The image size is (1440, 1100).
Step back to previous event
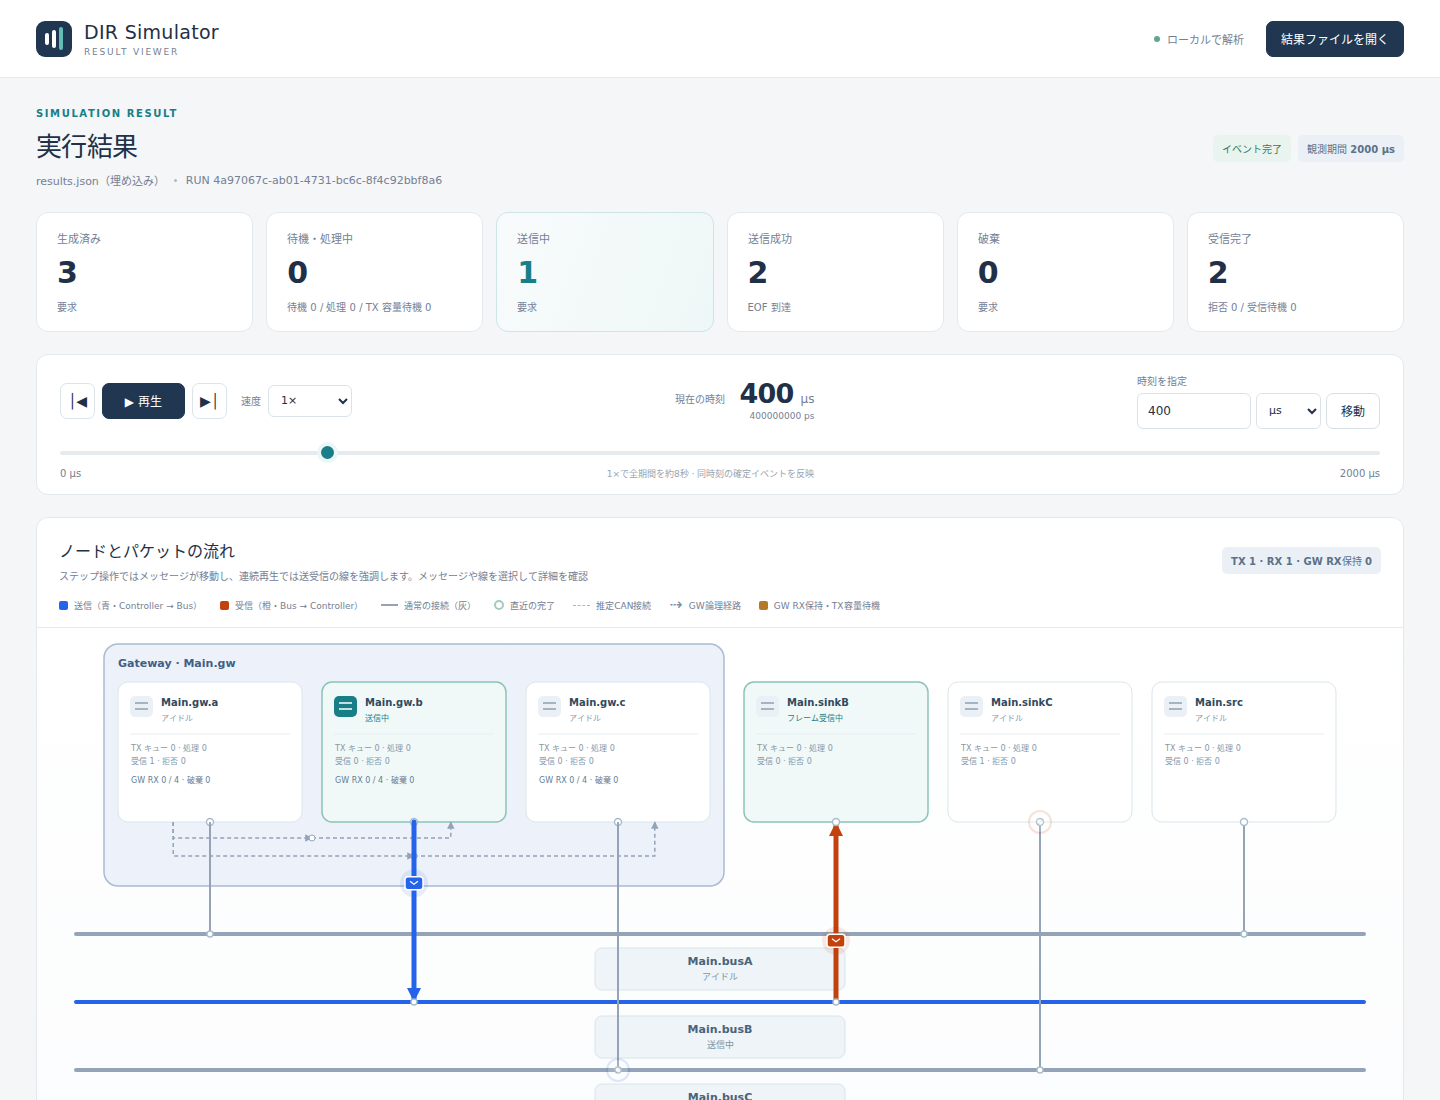coord(78,401)
